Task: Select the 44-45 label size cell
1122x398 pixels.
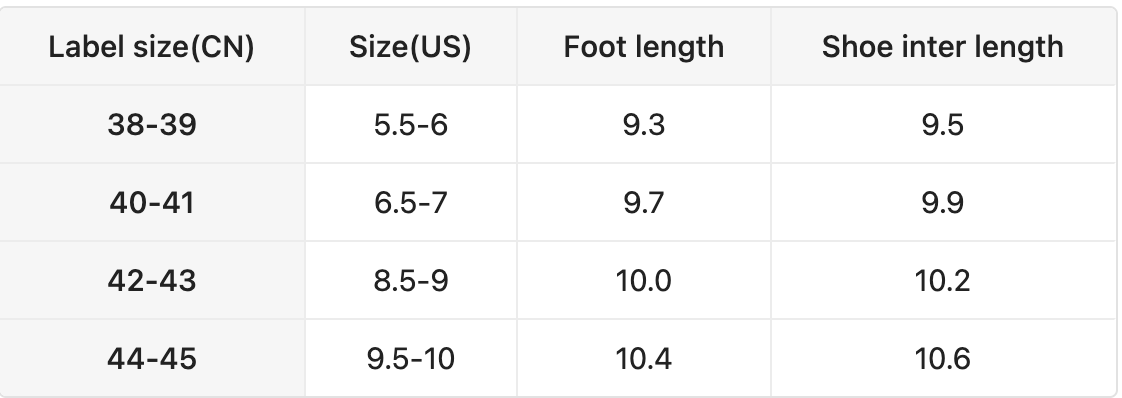Action: tap(152, 358)
